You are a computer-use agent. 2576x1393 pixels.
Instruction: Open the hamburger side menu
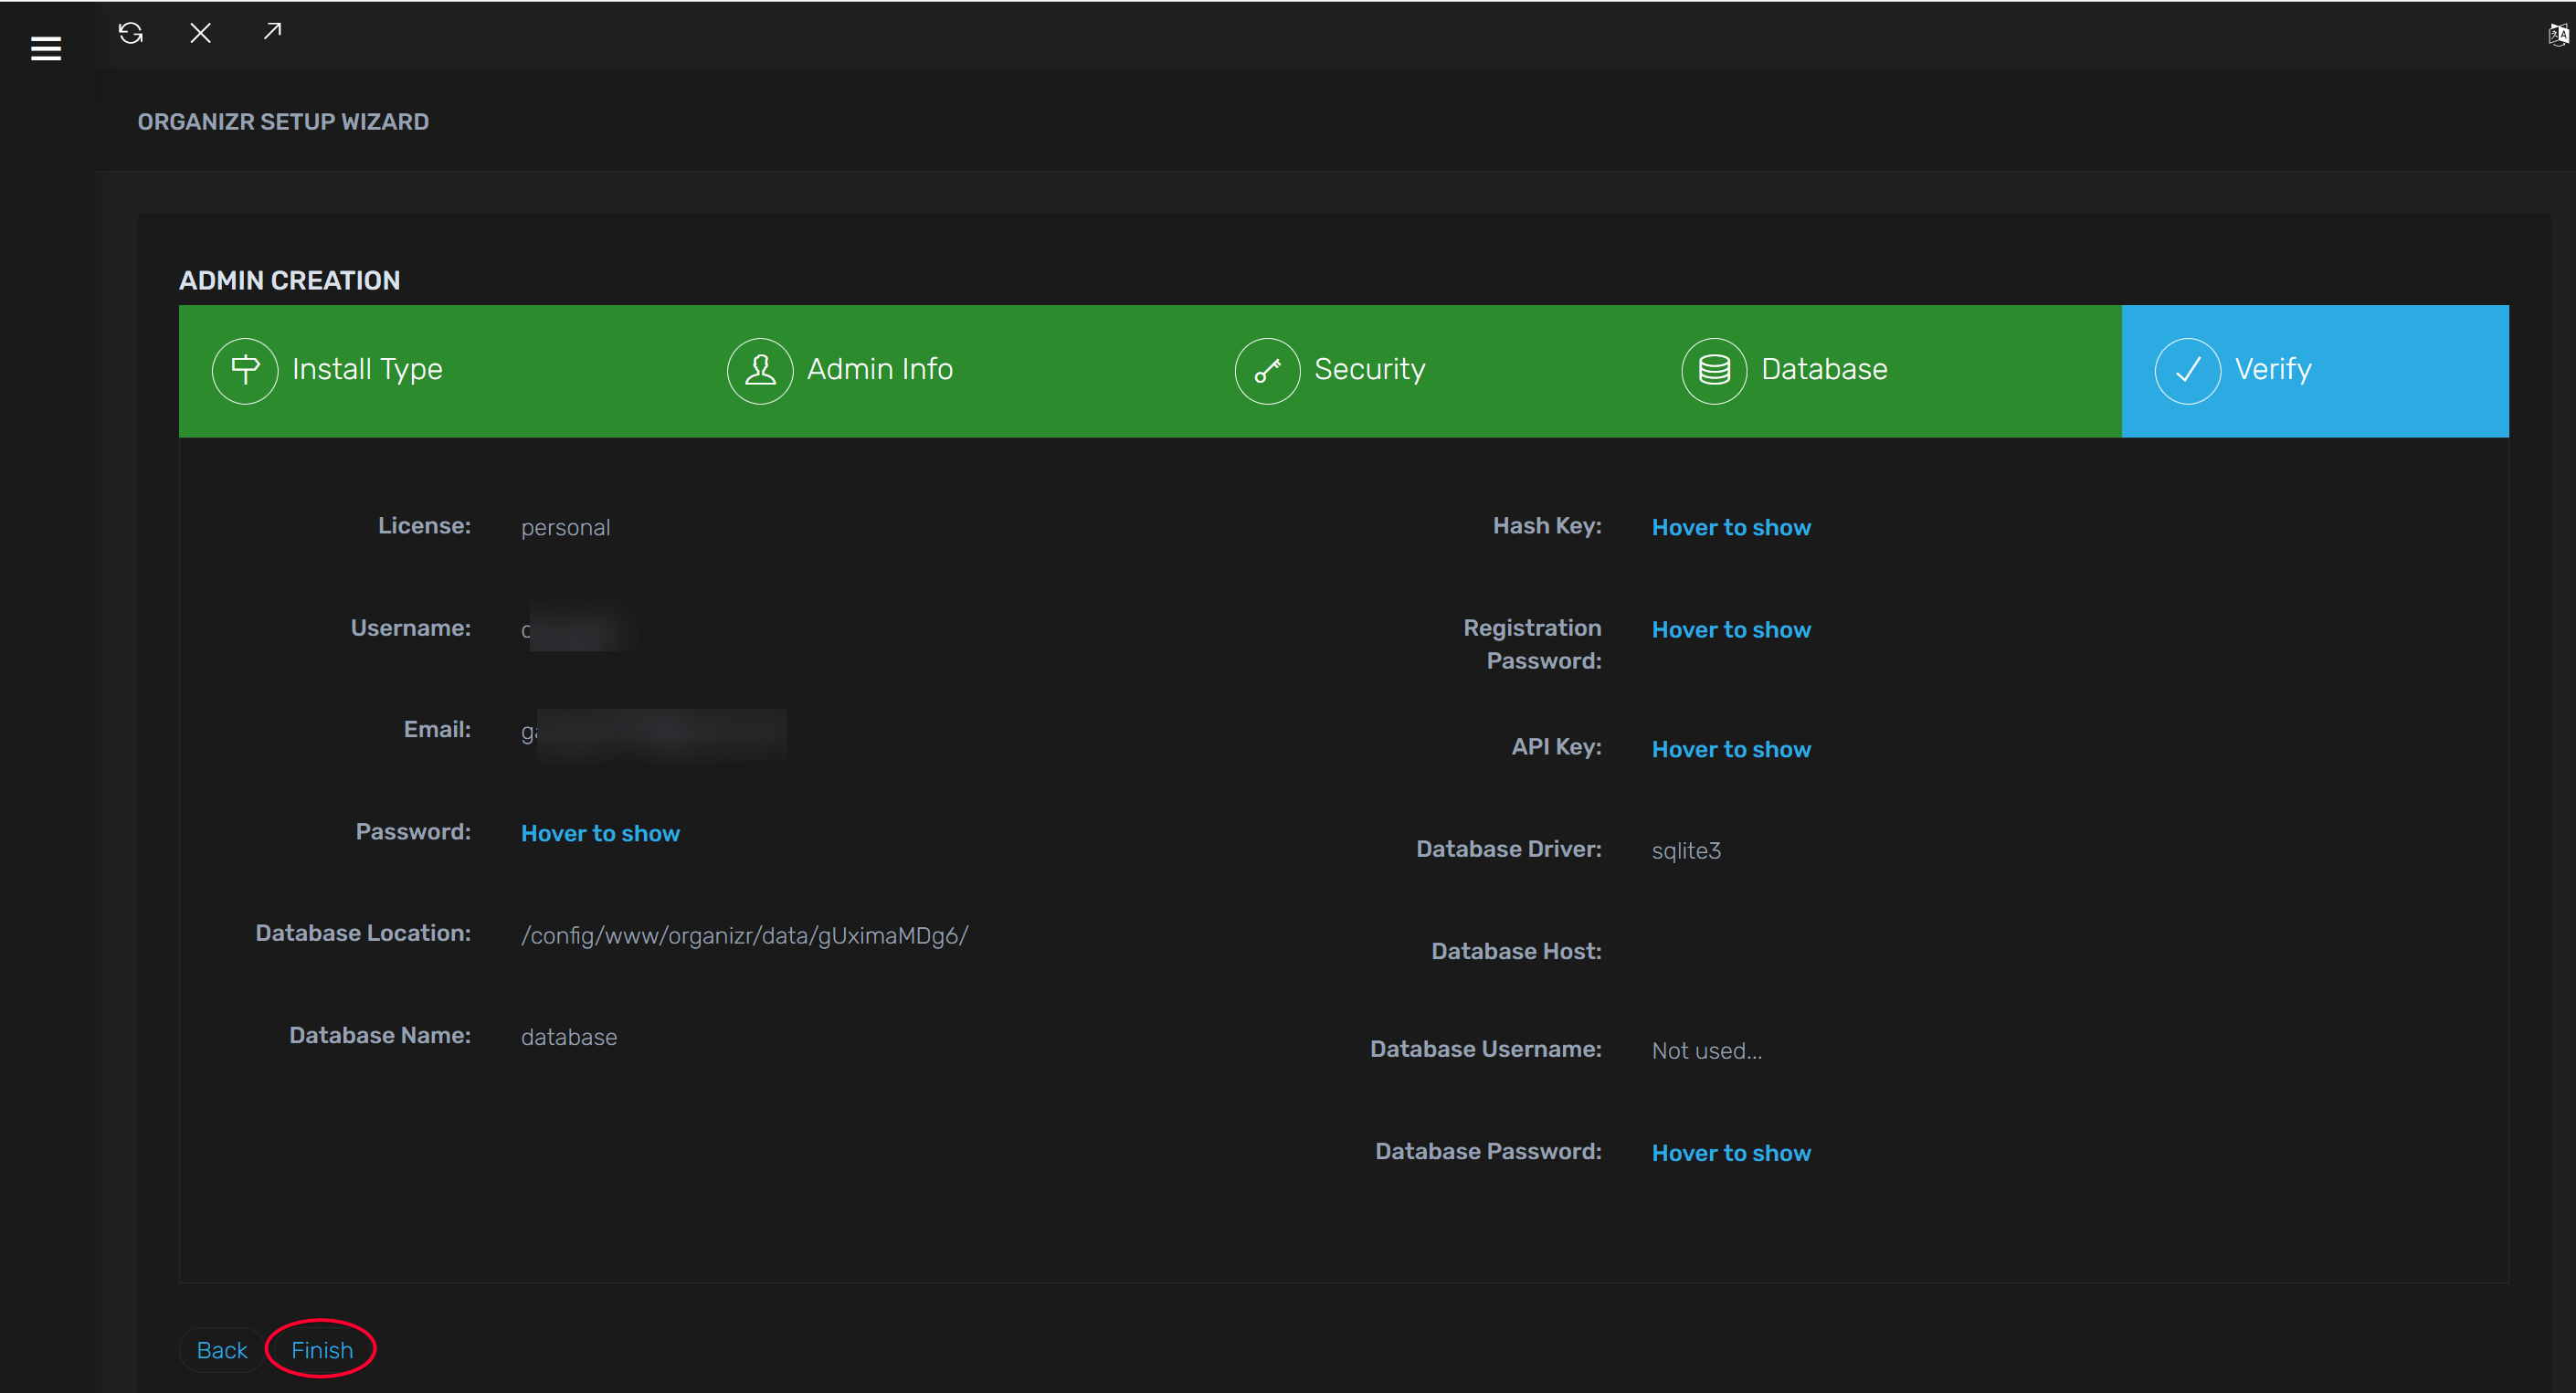(46, 48)
